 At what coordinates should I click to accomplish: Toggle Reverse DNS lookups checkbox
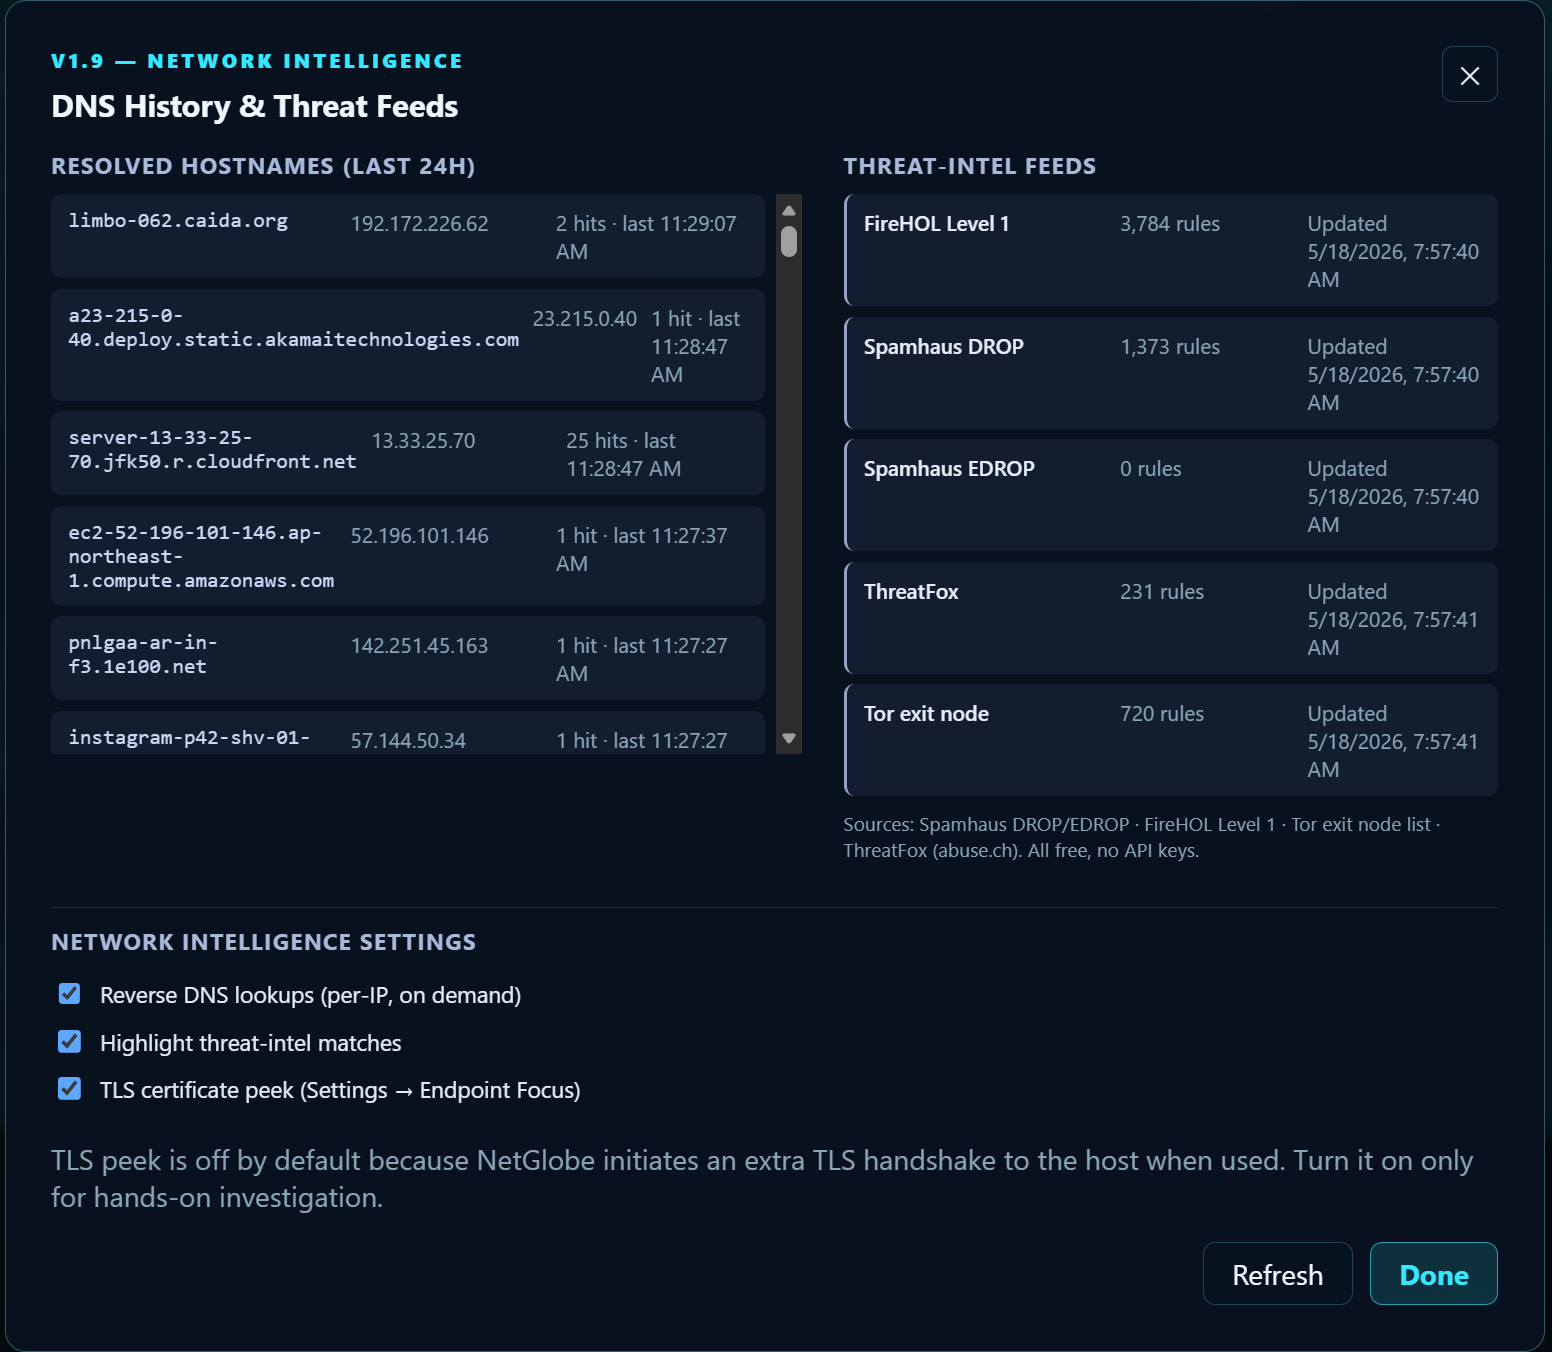tap(69, 994)
